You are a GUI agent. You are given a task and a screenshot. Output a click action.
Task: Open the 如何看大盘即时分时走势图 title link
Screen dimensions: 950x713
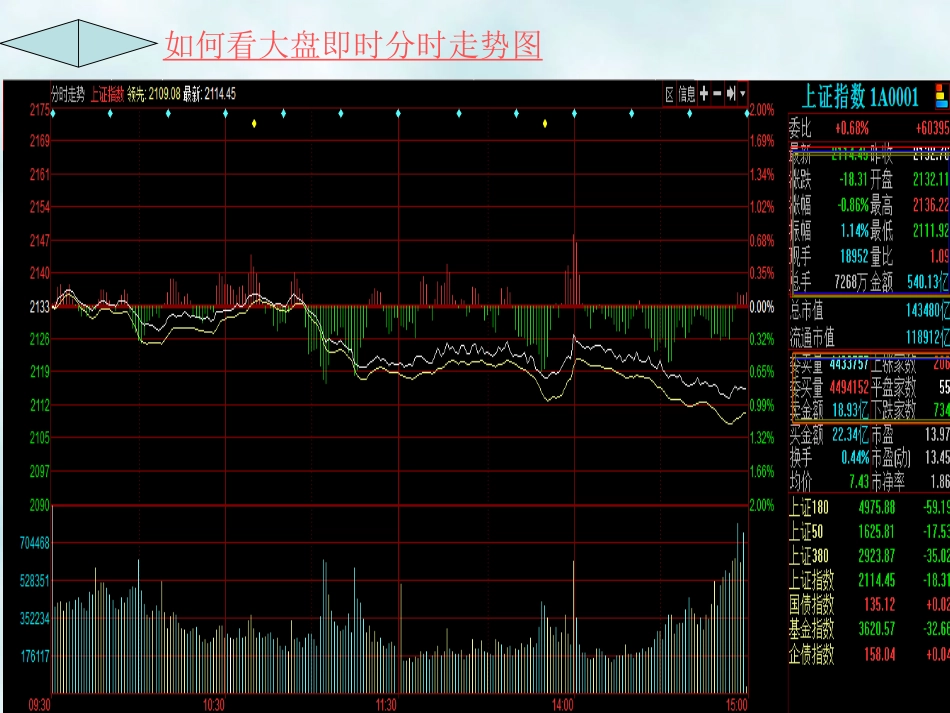[x=353, y=45]
